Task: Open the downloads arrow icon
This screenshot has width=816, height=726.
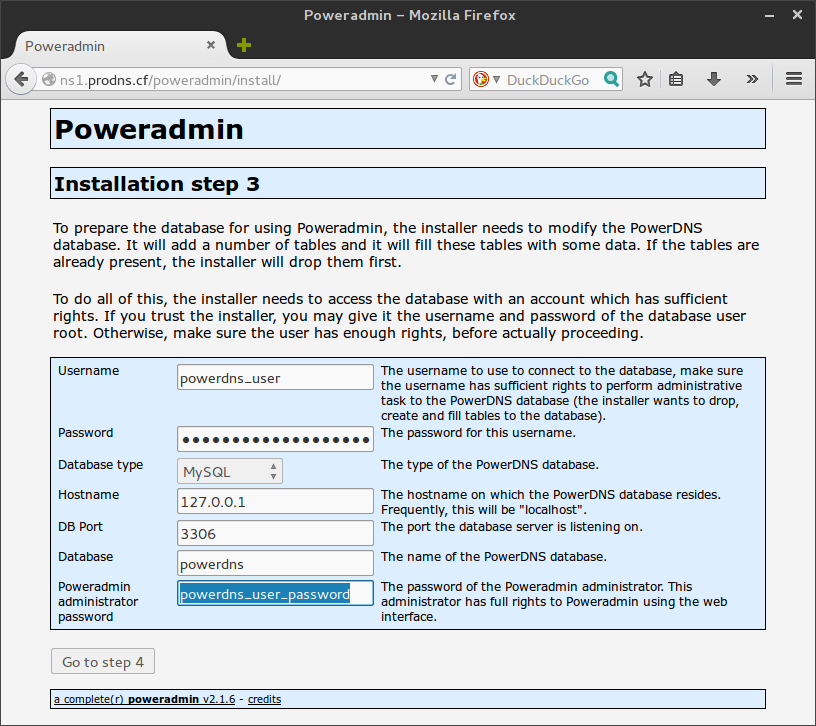Action: pyautogui.click(x=713, y=79)
